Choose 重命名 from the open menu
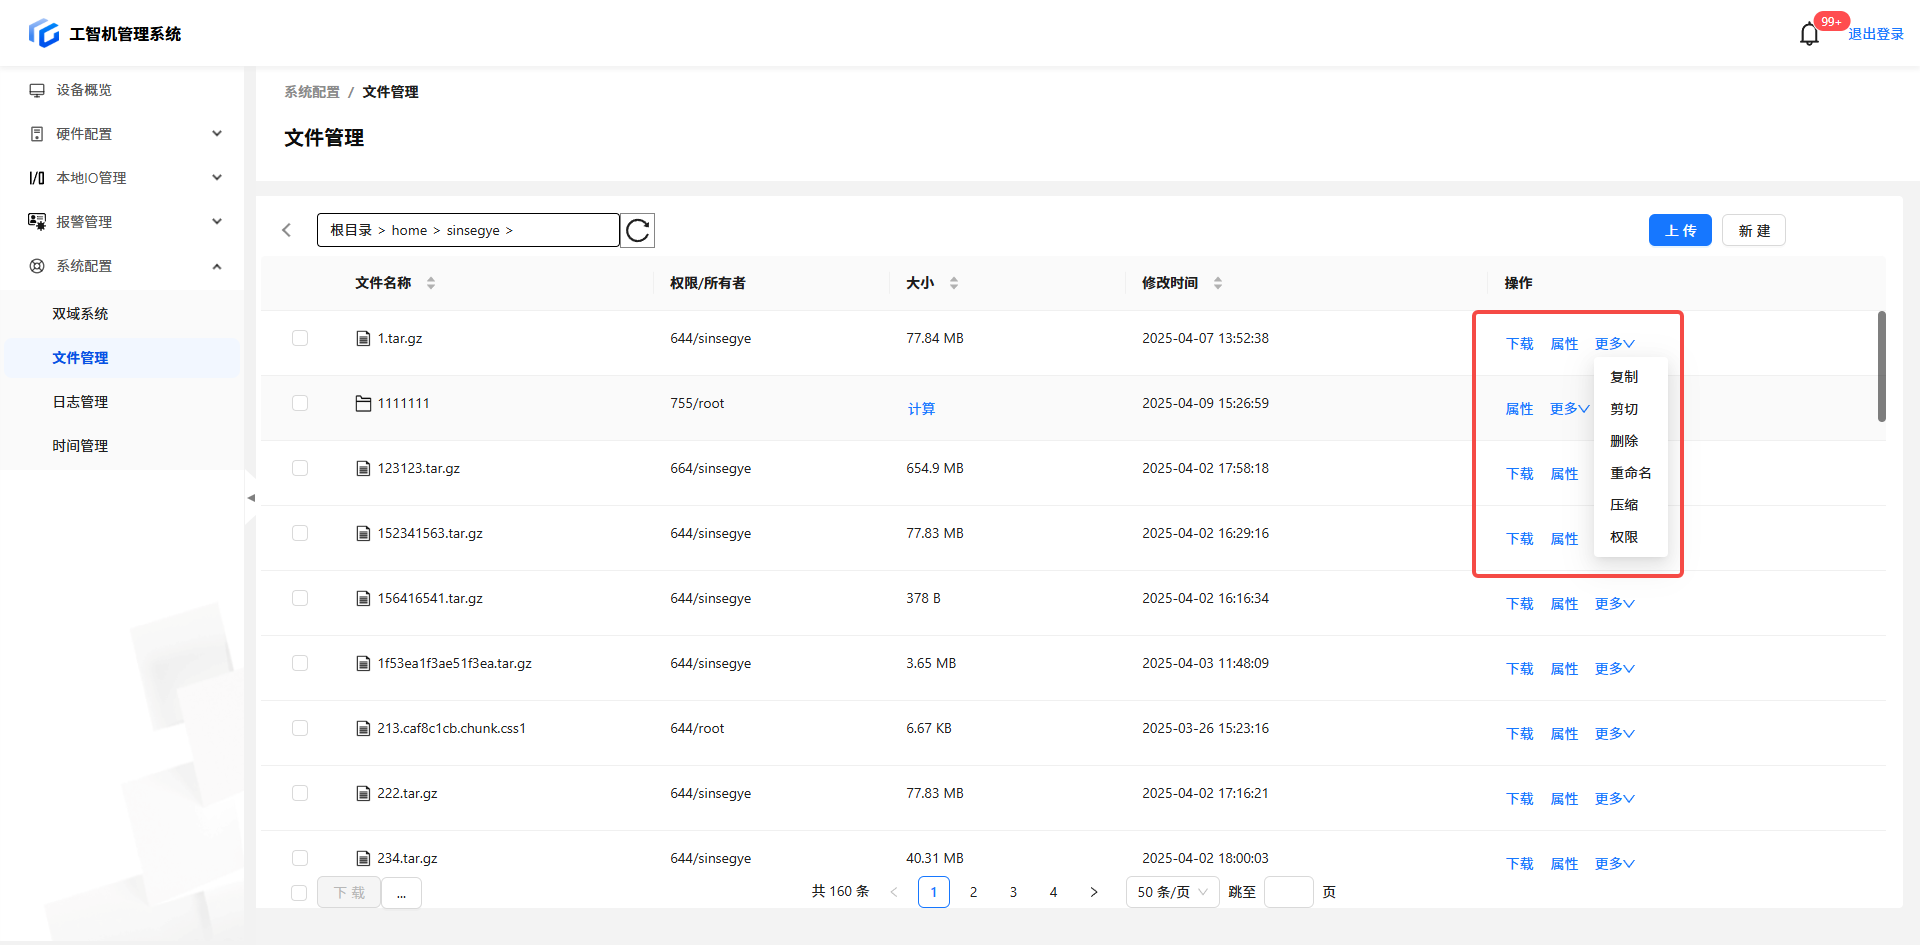Viewport: 1920px width, 945px height. pos(1630,473)
